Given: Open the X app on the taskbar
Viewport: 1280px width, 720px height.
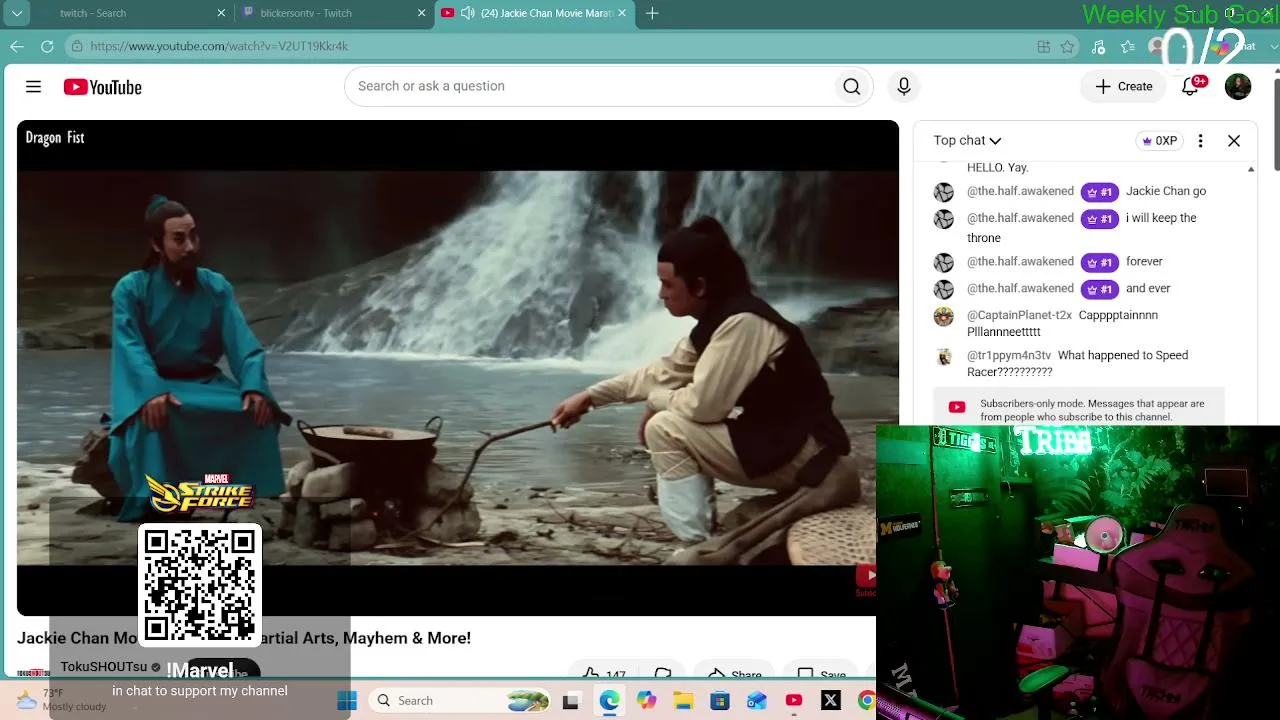Looking at the screenshot, I should 831,701.
